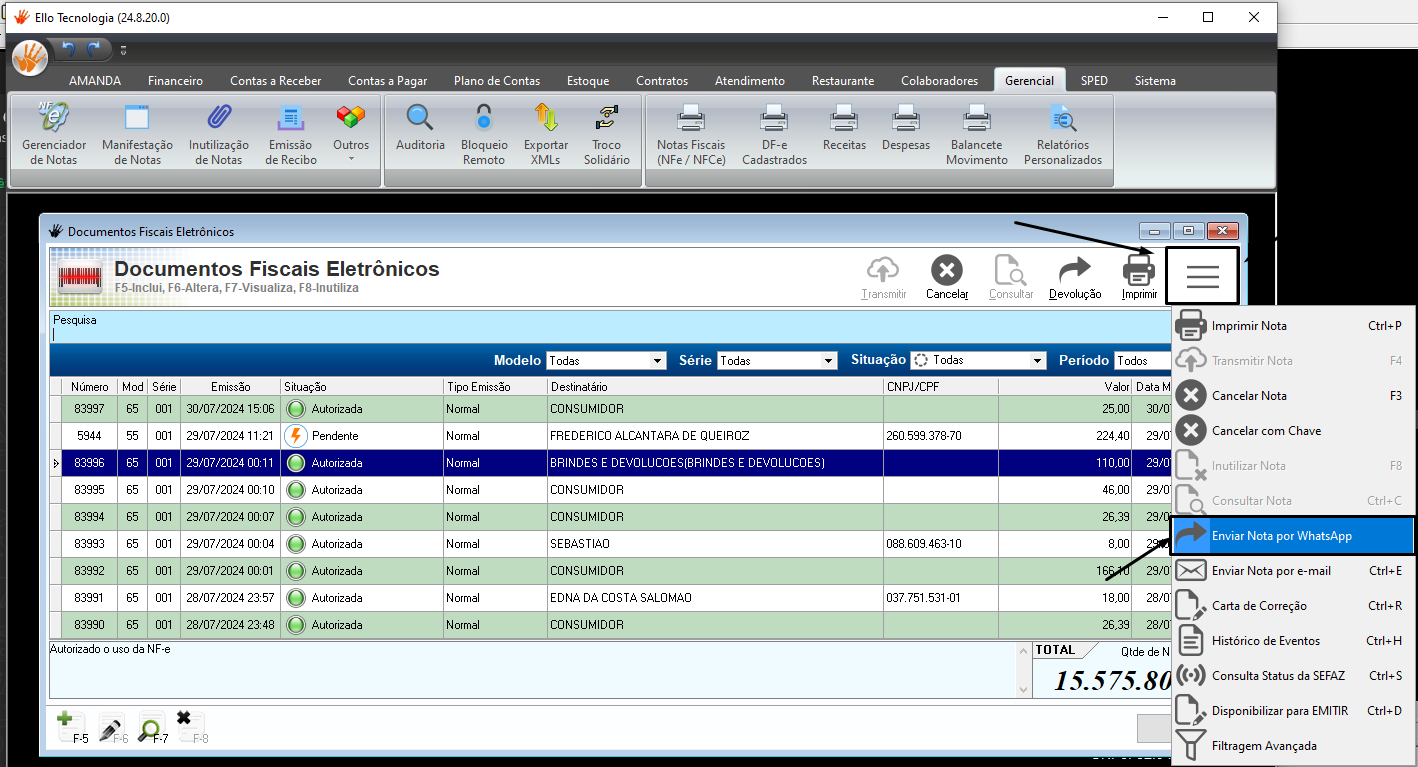The width and height of the screenshot is (1418, 767).
Task: Switch to the Estoque ribbon tab
Action: point(588,81)
